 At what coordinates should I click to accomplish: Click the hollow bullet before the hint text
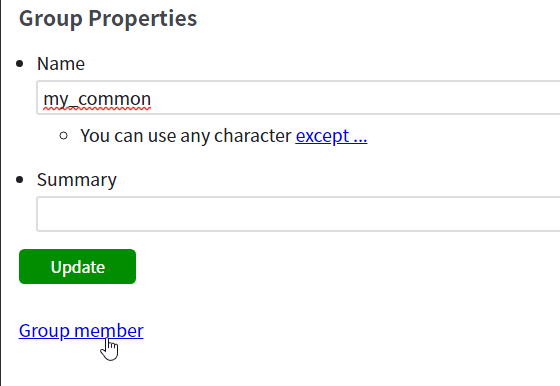coord(64,136)
